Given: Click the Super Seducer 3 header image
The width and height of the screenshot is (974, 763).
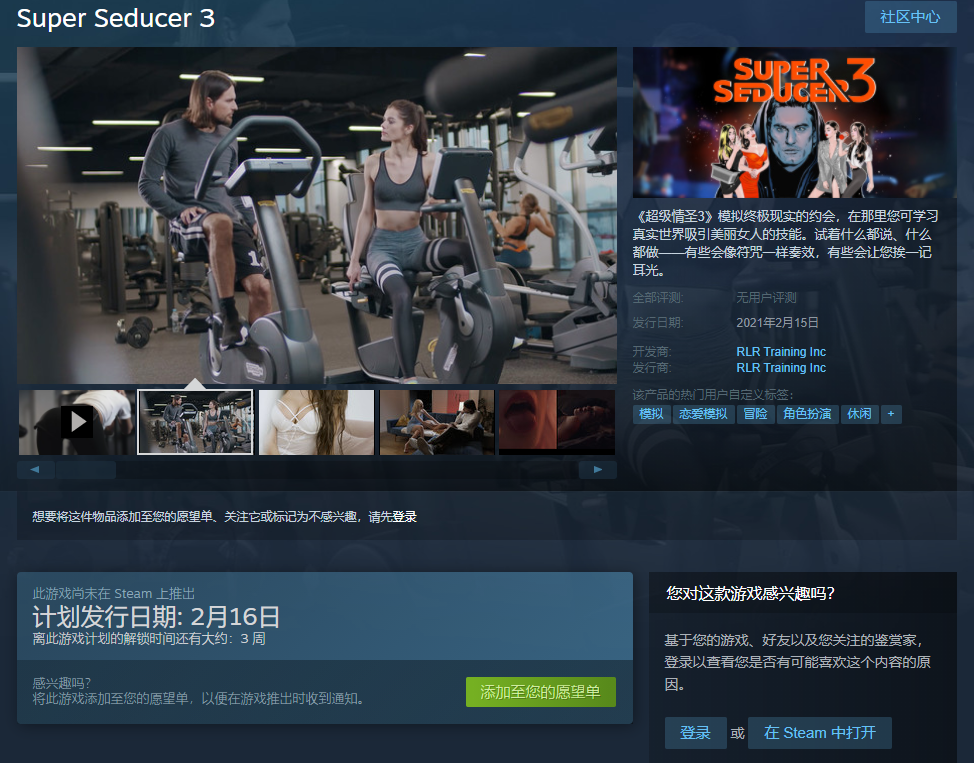Looking at the screenshot, I should pyautogui.click(x=794, y=122).
